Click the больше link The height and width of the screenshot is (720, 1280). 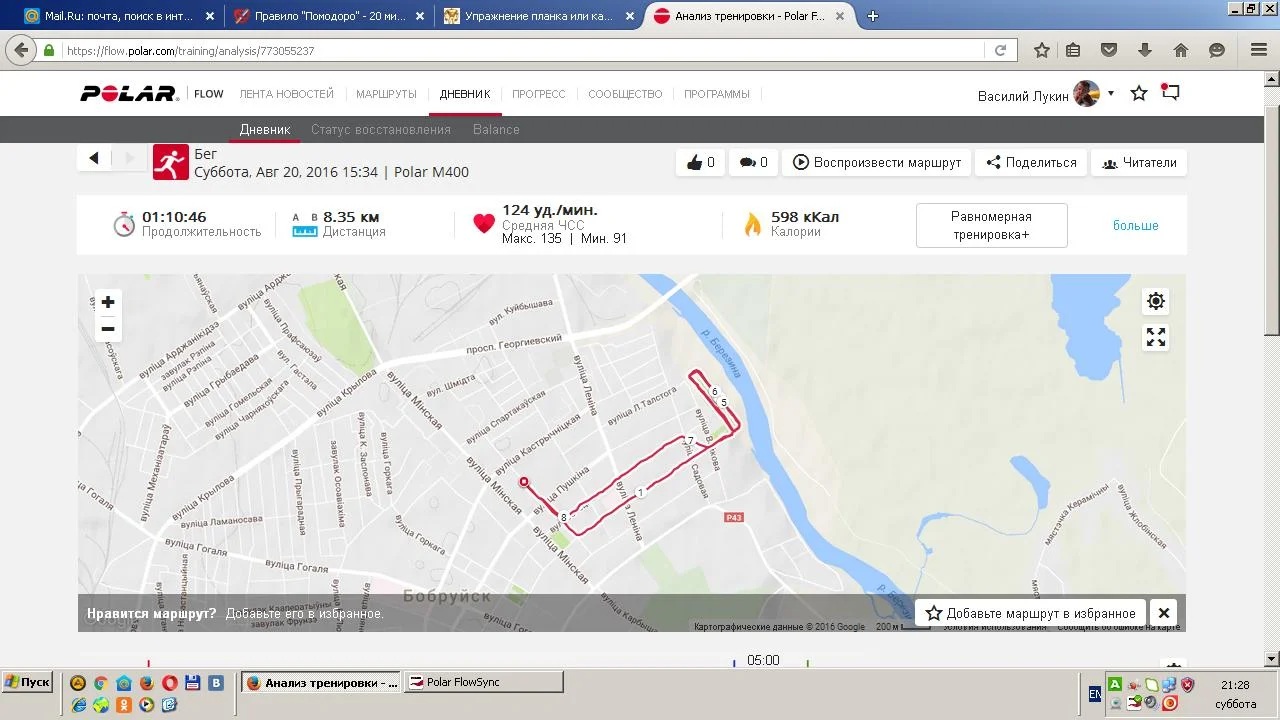(1136, 226)
